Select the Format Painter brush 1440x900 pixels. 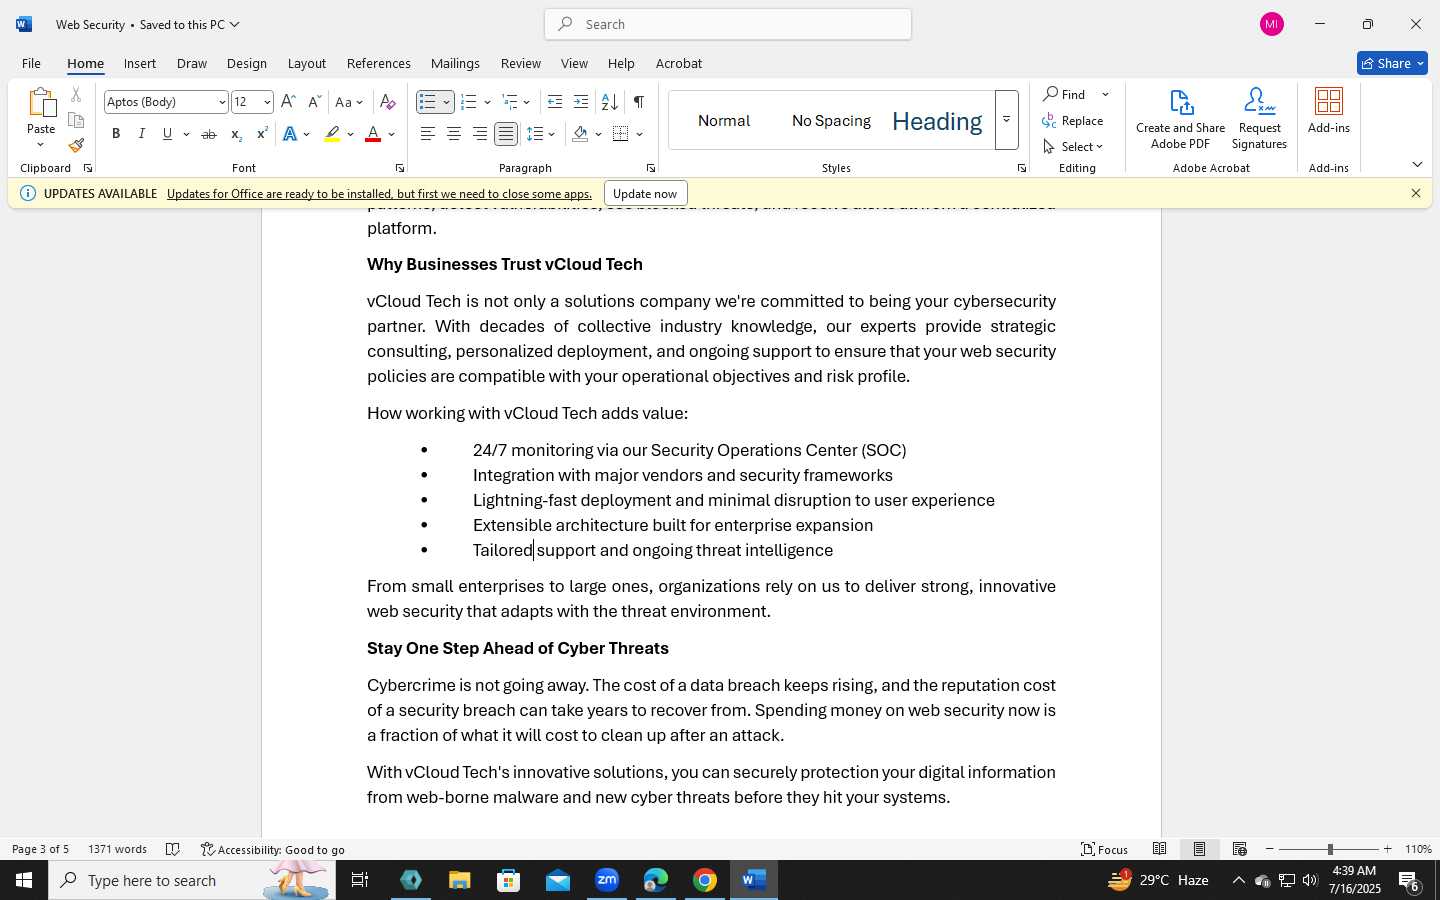(76, 145)
